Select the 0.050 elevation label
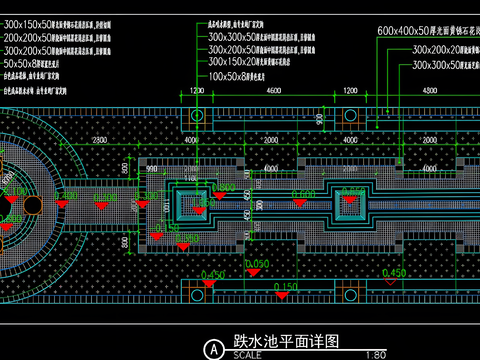 tap(257, 264)
